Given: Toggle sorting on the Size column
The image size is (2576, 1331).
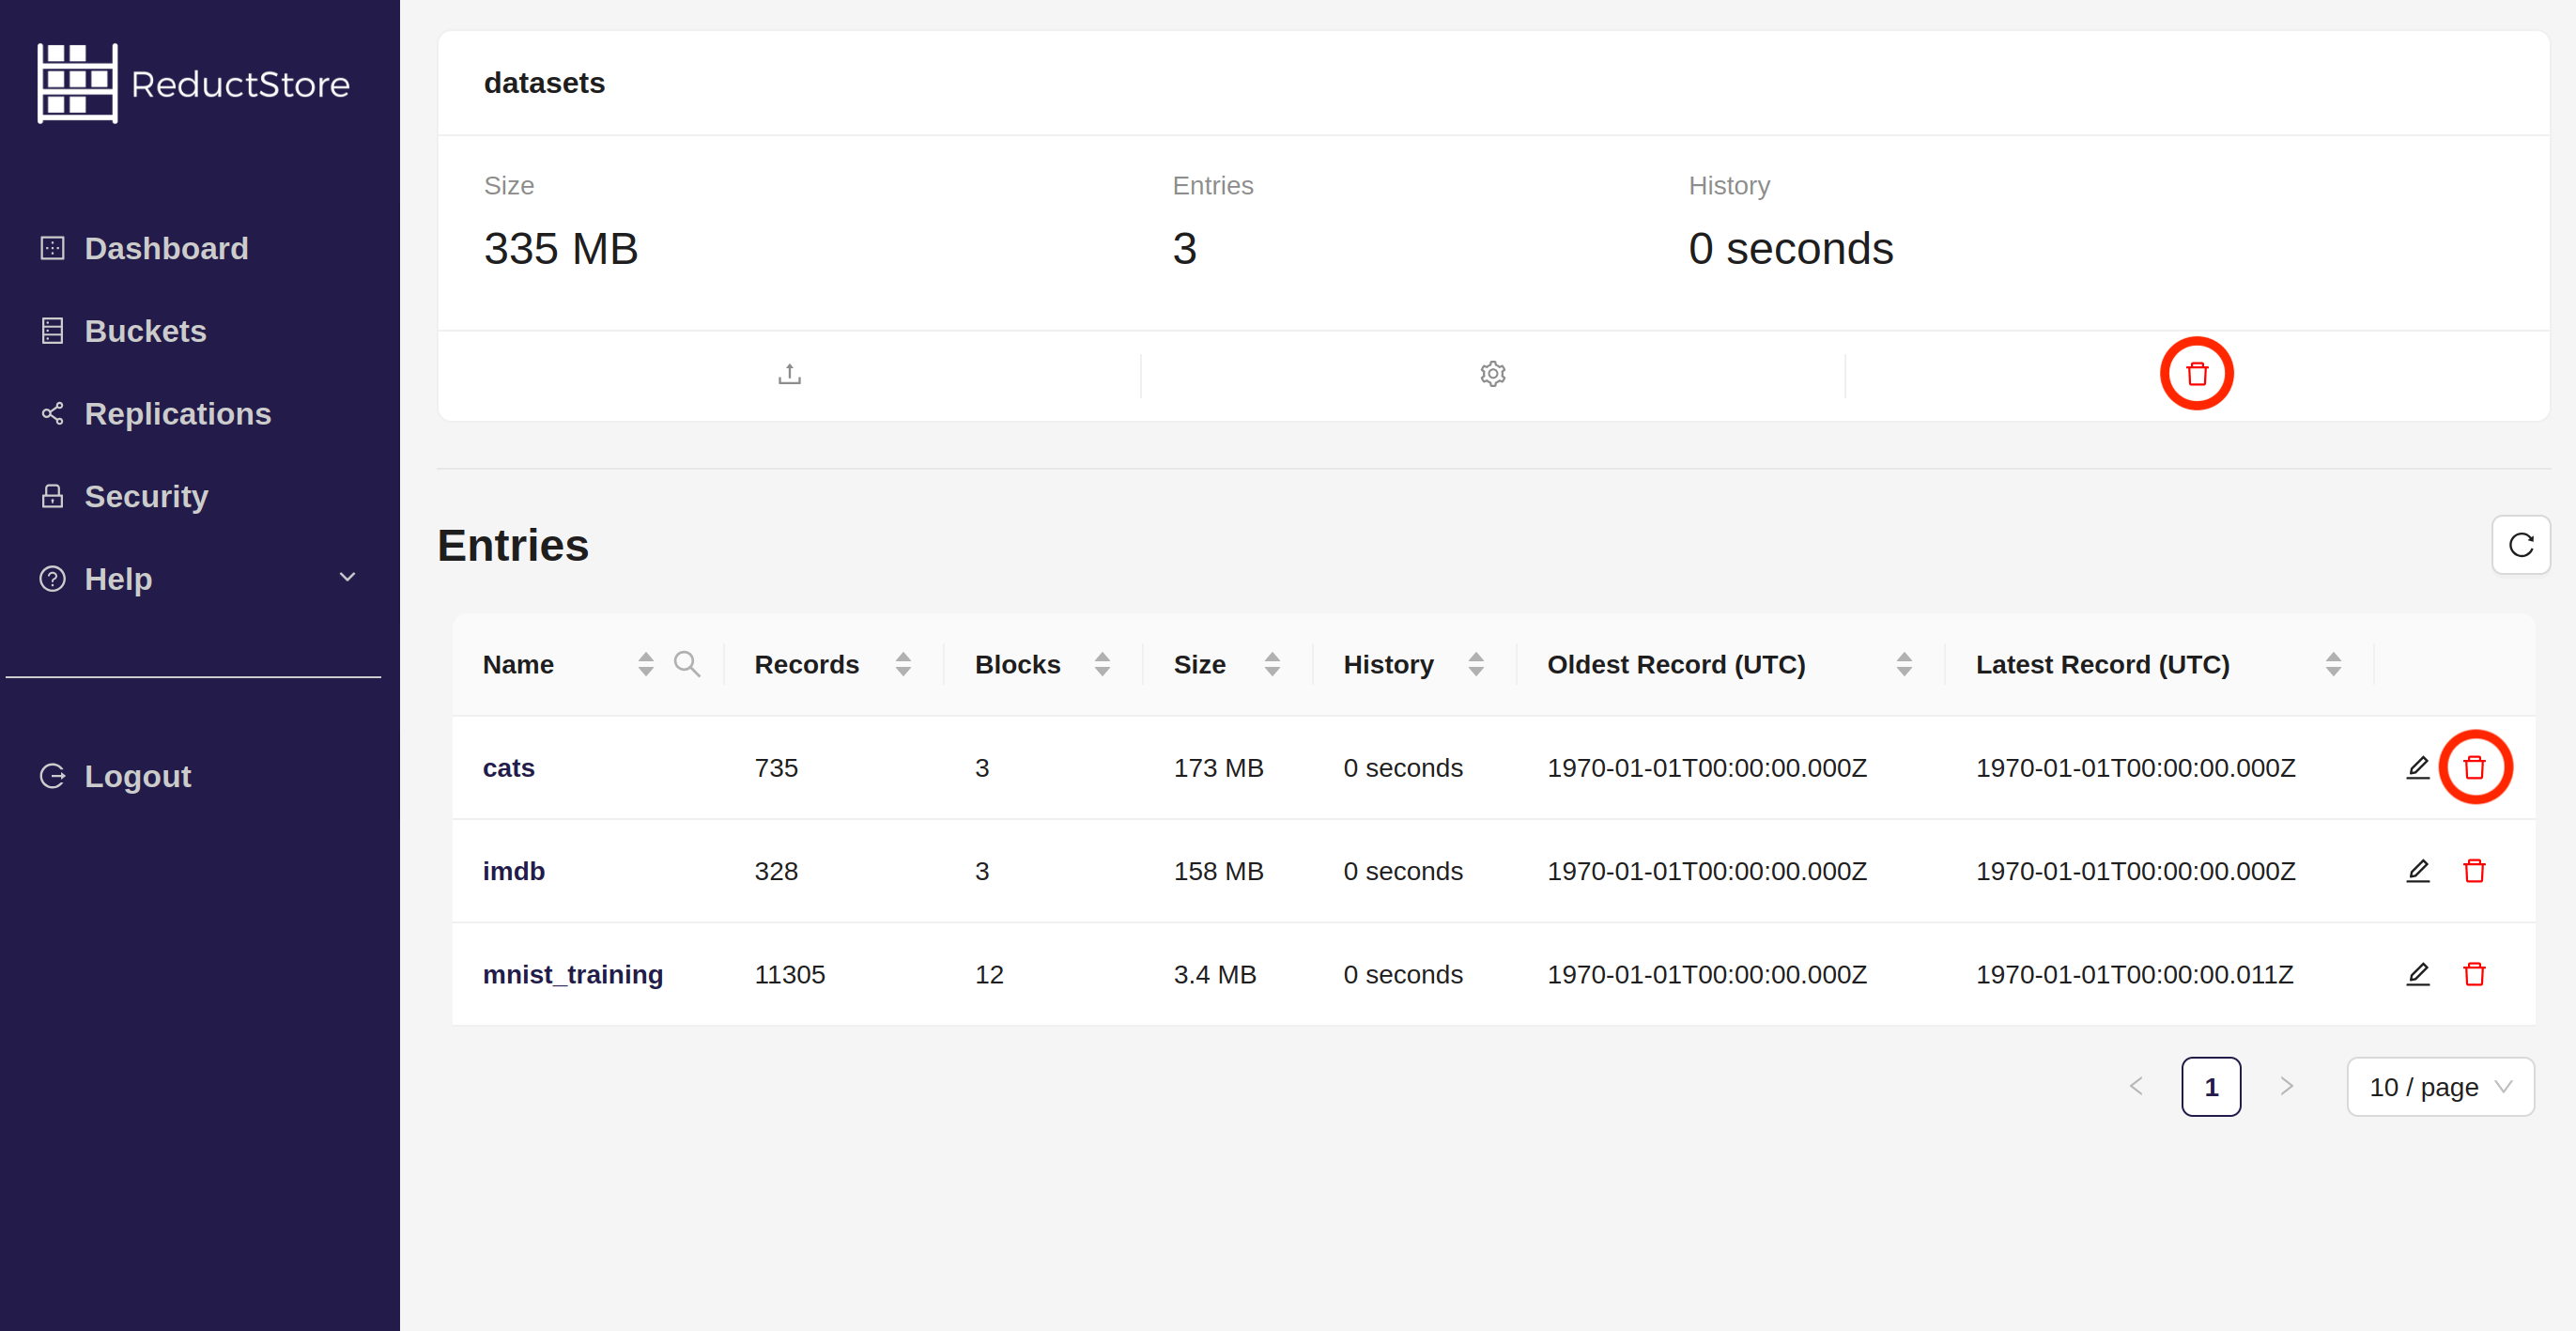Looking at the screenshot, I should (x=1271, y=664).
